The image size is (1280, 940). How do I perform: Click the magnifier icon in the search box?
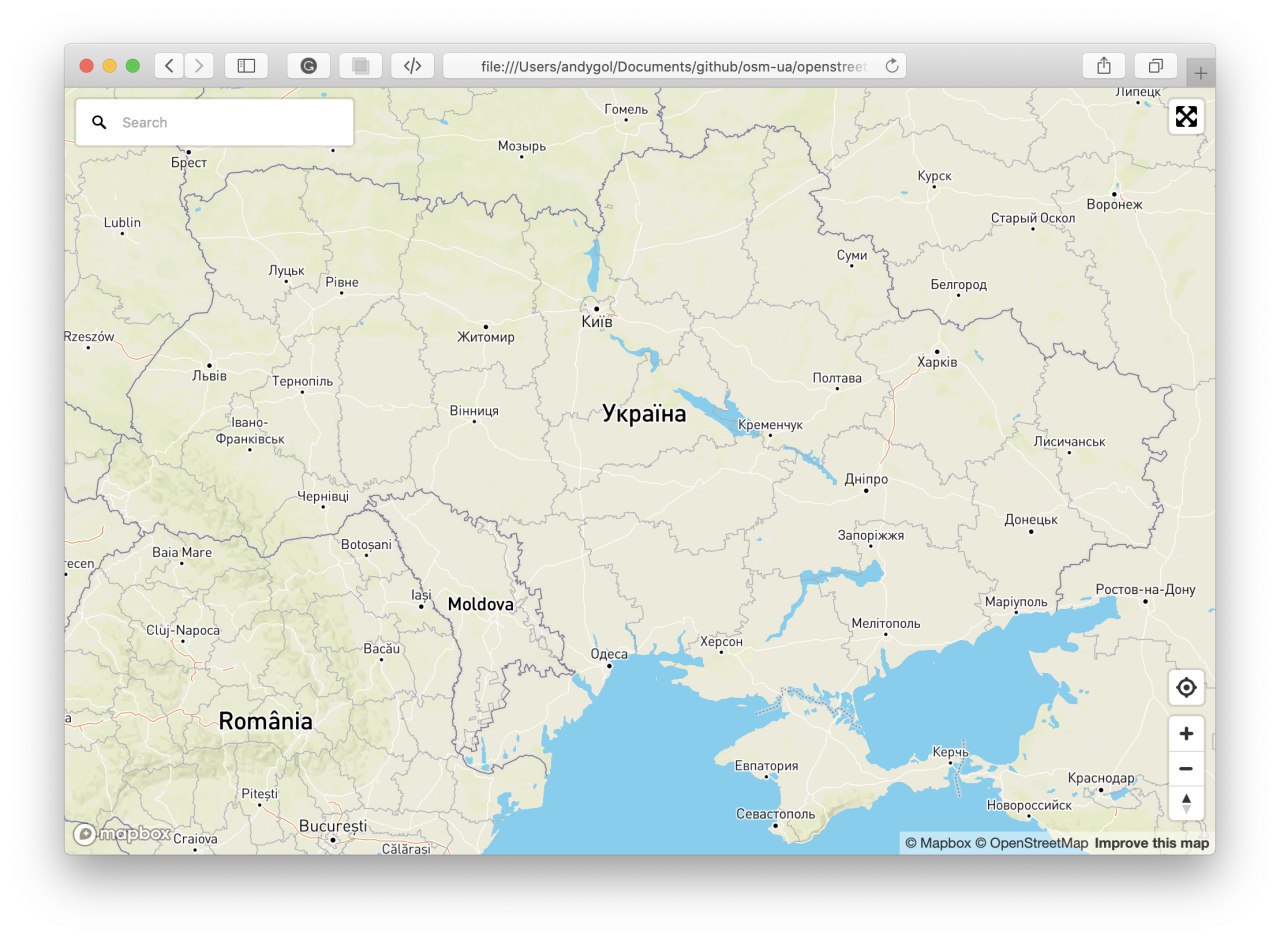(x=99, y=122)
